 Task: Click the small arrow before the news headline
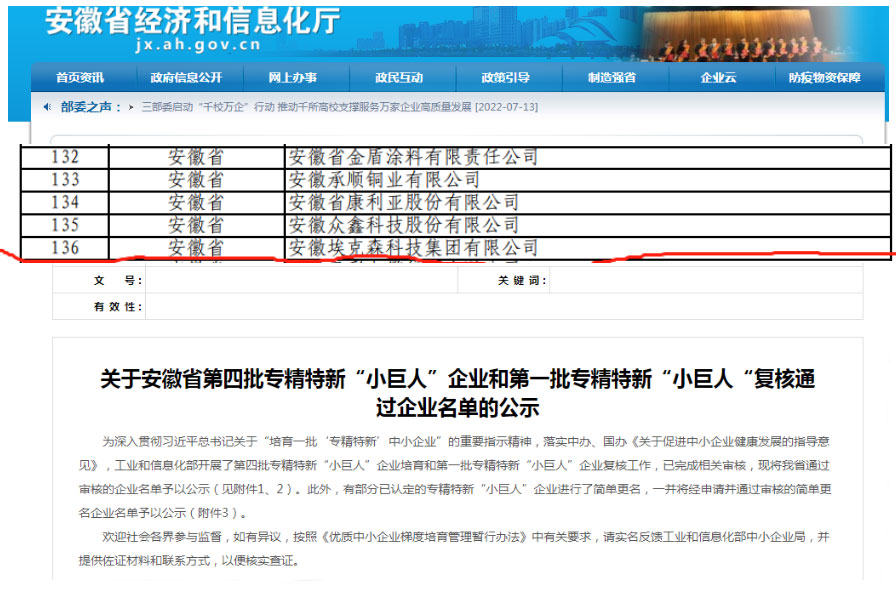[133, 107]
